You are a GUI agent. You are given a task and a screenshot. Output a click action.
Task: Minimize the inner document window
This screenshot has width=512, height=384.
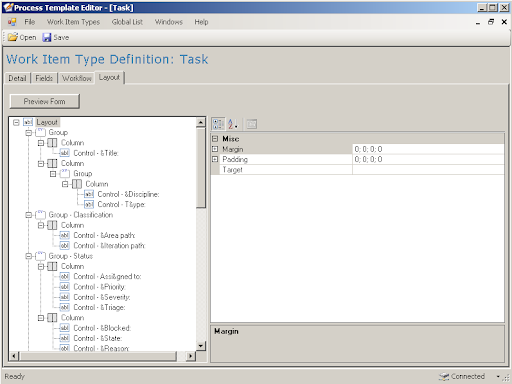point(478,22)
